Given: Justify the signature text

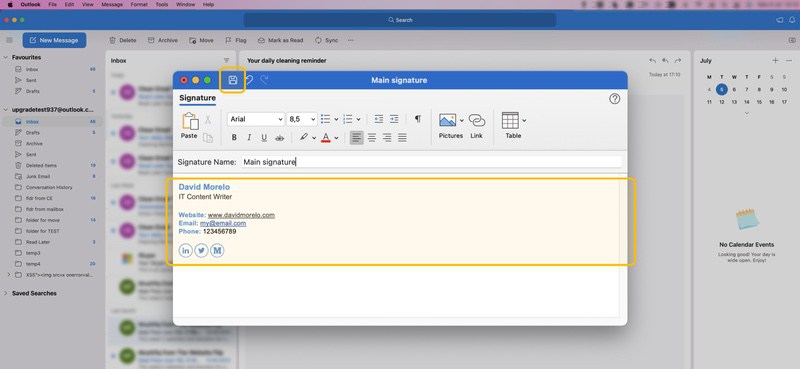Looking at the screenshot, I should (402, 137).
